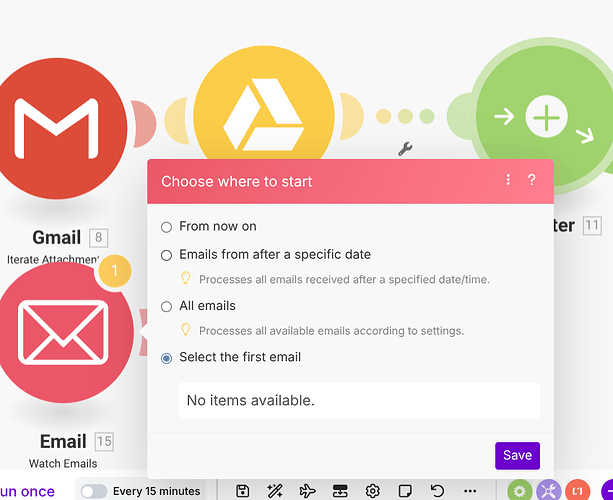Open the Every 15 minutes schedule setting

tap(156, 491)
